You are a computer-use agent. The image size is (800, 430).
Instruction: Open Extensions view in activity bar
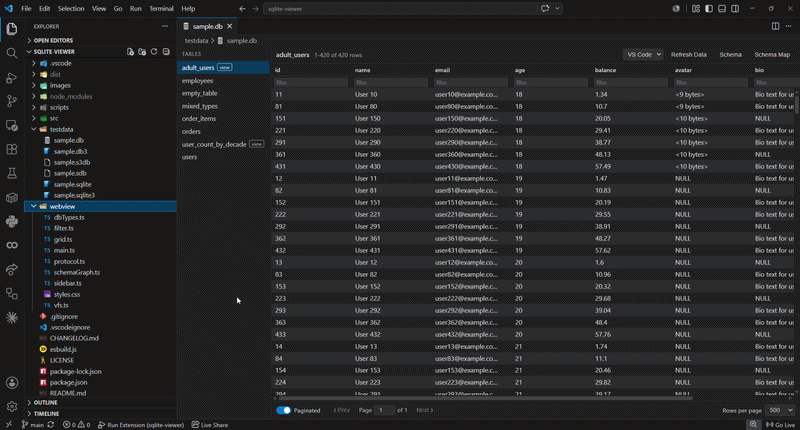[12, 149]
